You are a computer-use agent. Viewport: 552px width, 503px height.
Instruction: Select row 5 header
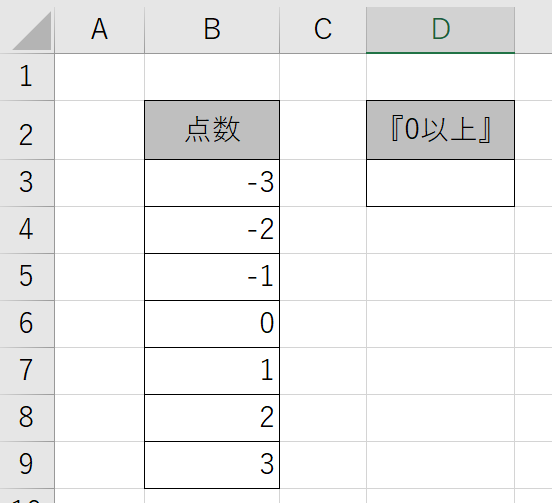(x=27, y=277)
